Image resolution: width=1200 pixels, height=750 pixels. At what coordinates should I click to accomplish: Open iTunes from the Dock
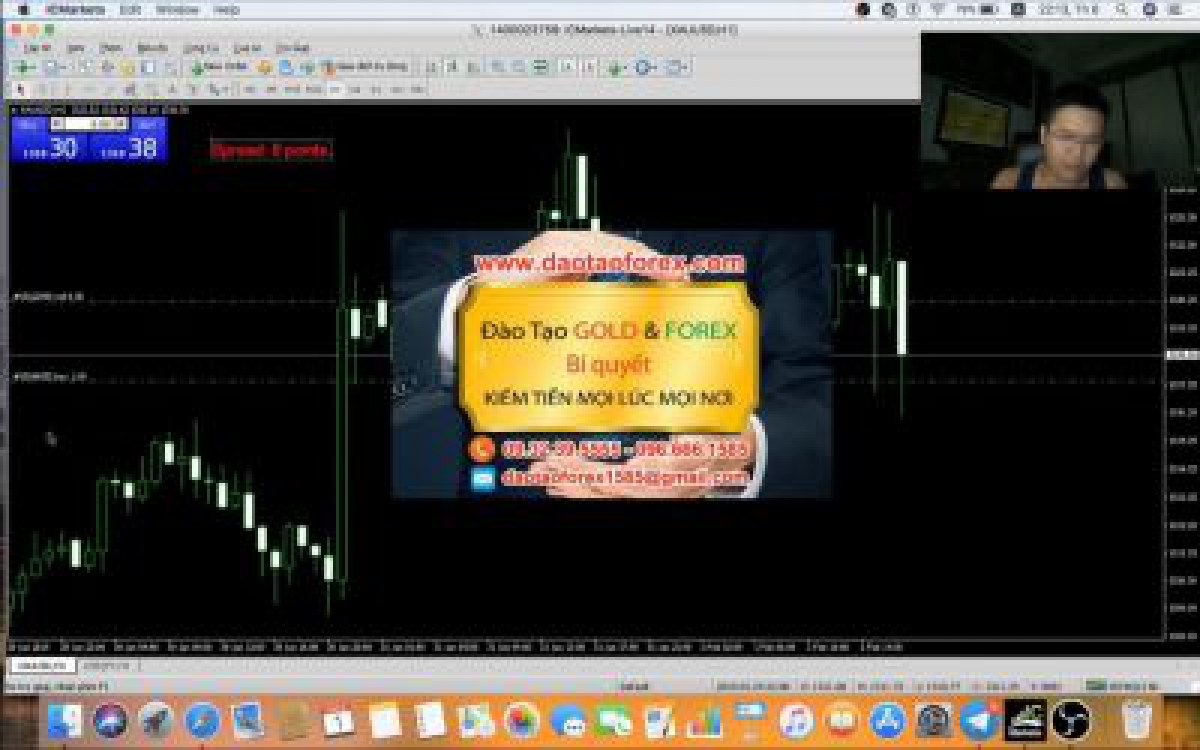[795, 720]
